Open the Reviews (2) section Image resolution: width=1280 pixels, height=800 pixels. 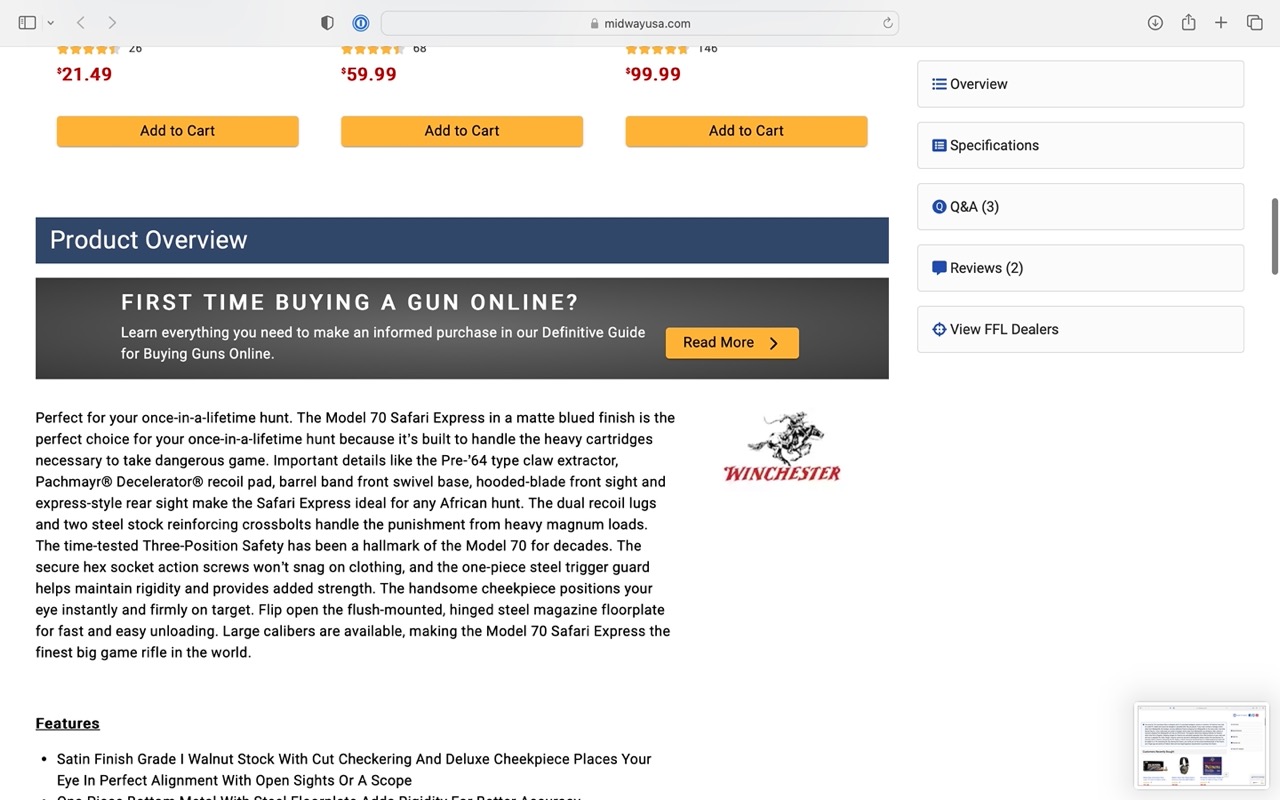tap(1080, 268)
